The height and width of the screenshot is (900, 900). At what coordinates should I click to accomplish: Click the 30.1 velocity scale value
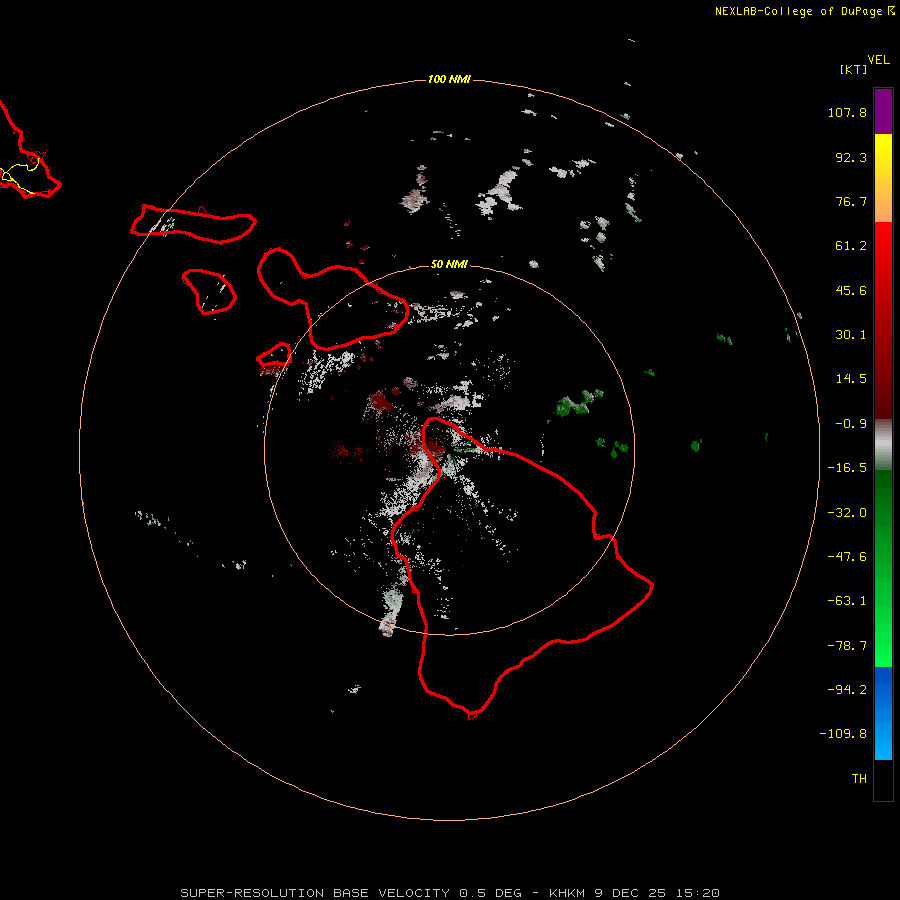[x=851, y=335]
